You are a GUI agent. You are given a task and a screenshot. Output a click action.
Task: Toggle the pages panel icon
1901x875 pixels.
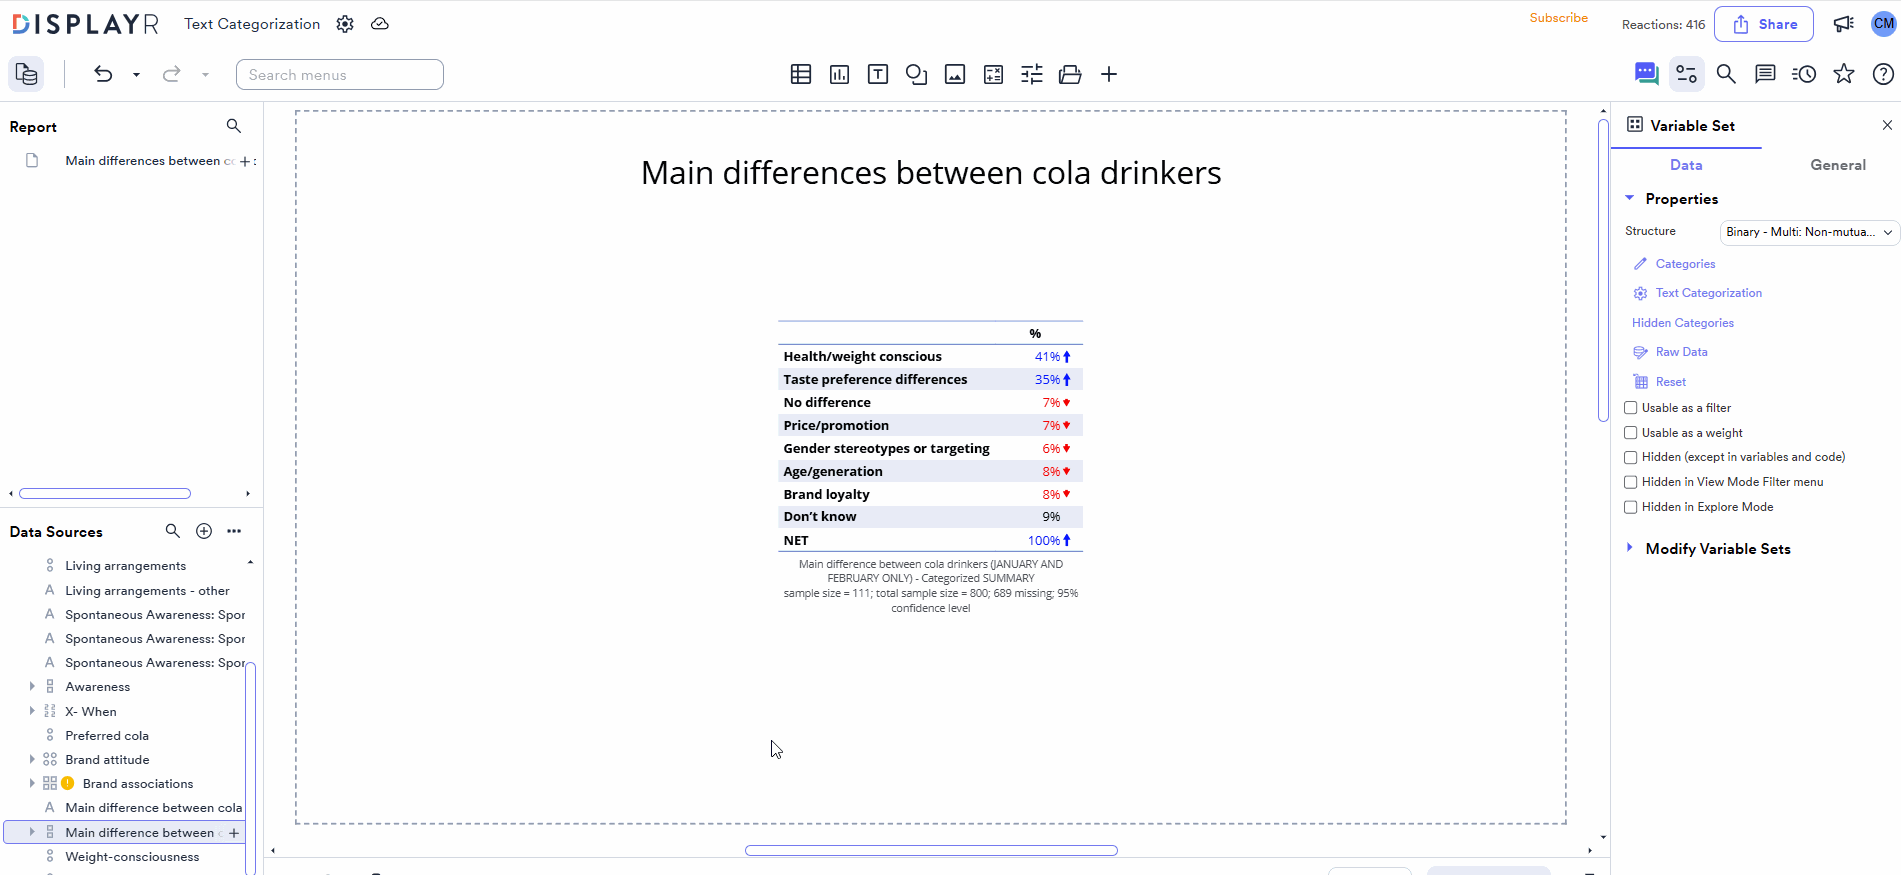(x=27, y=74)
